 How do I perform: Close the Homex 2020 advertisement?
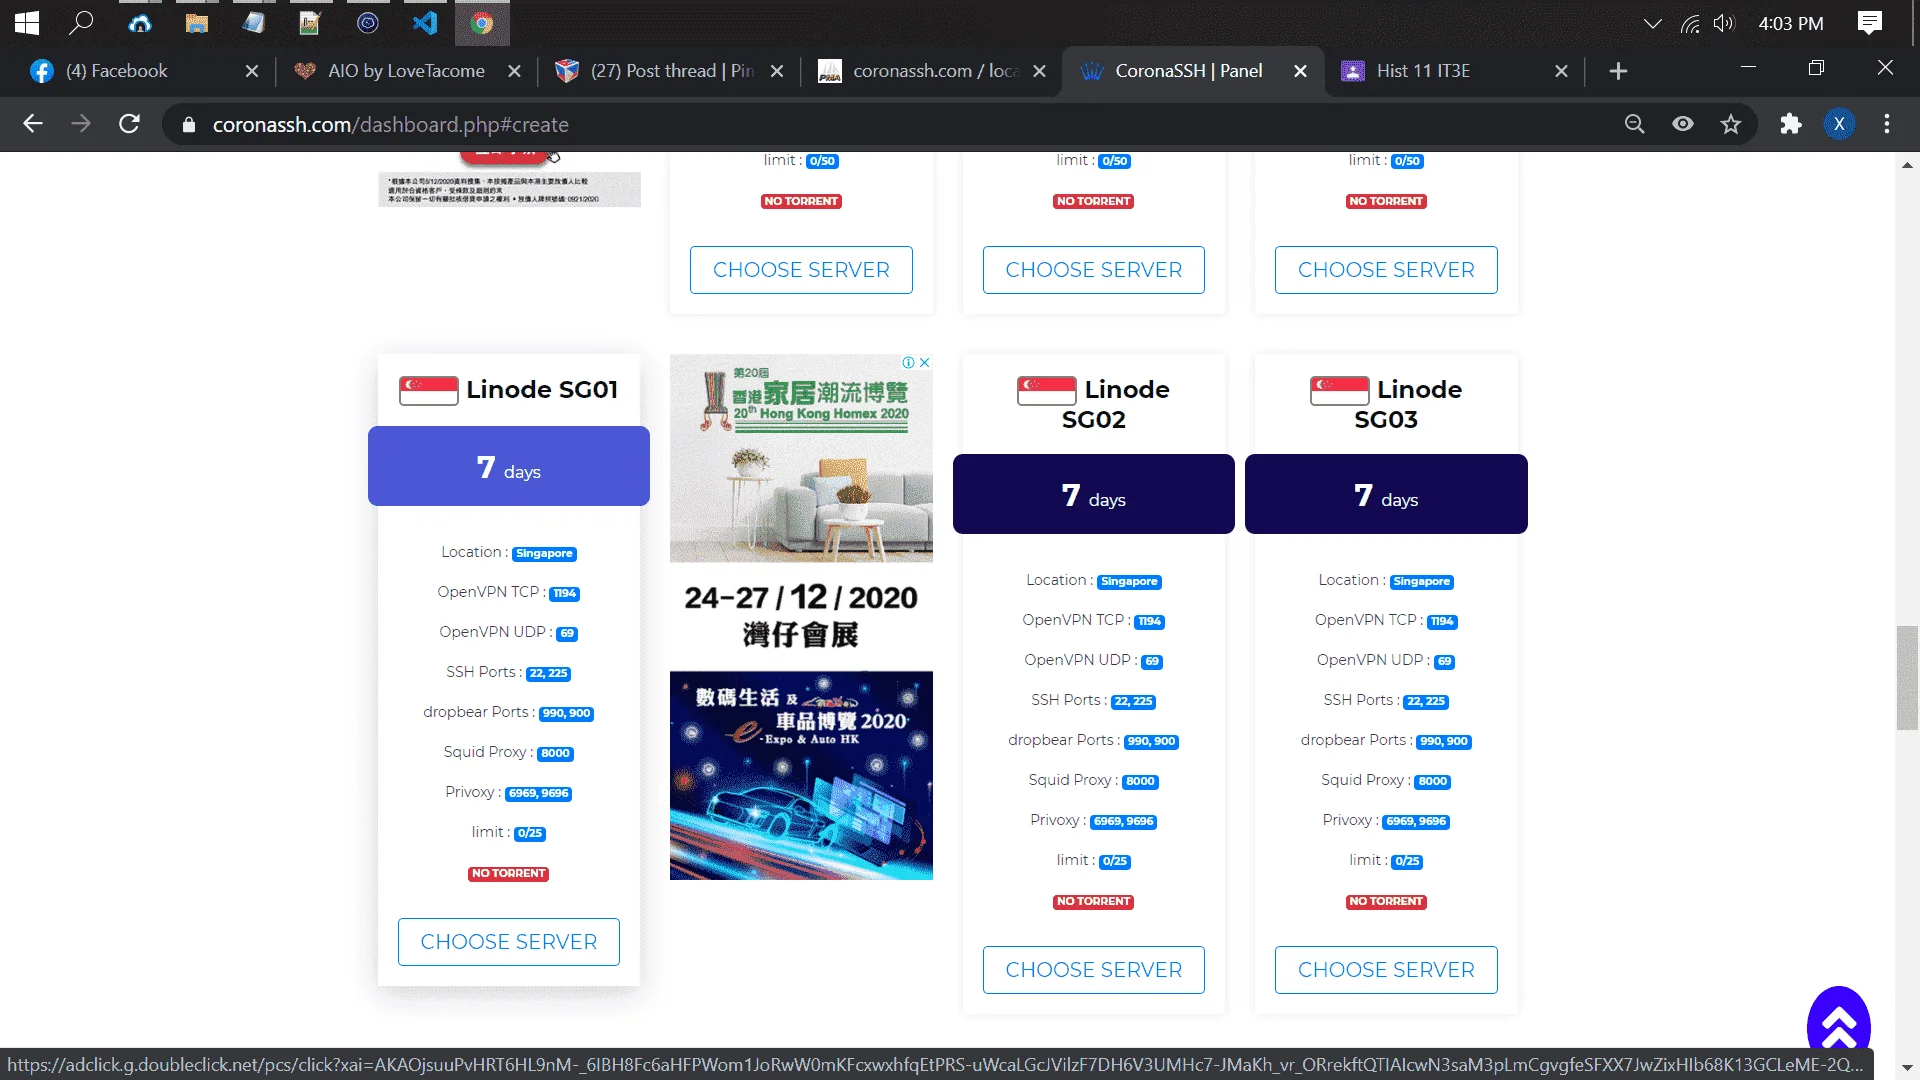(x=925, y=362)
